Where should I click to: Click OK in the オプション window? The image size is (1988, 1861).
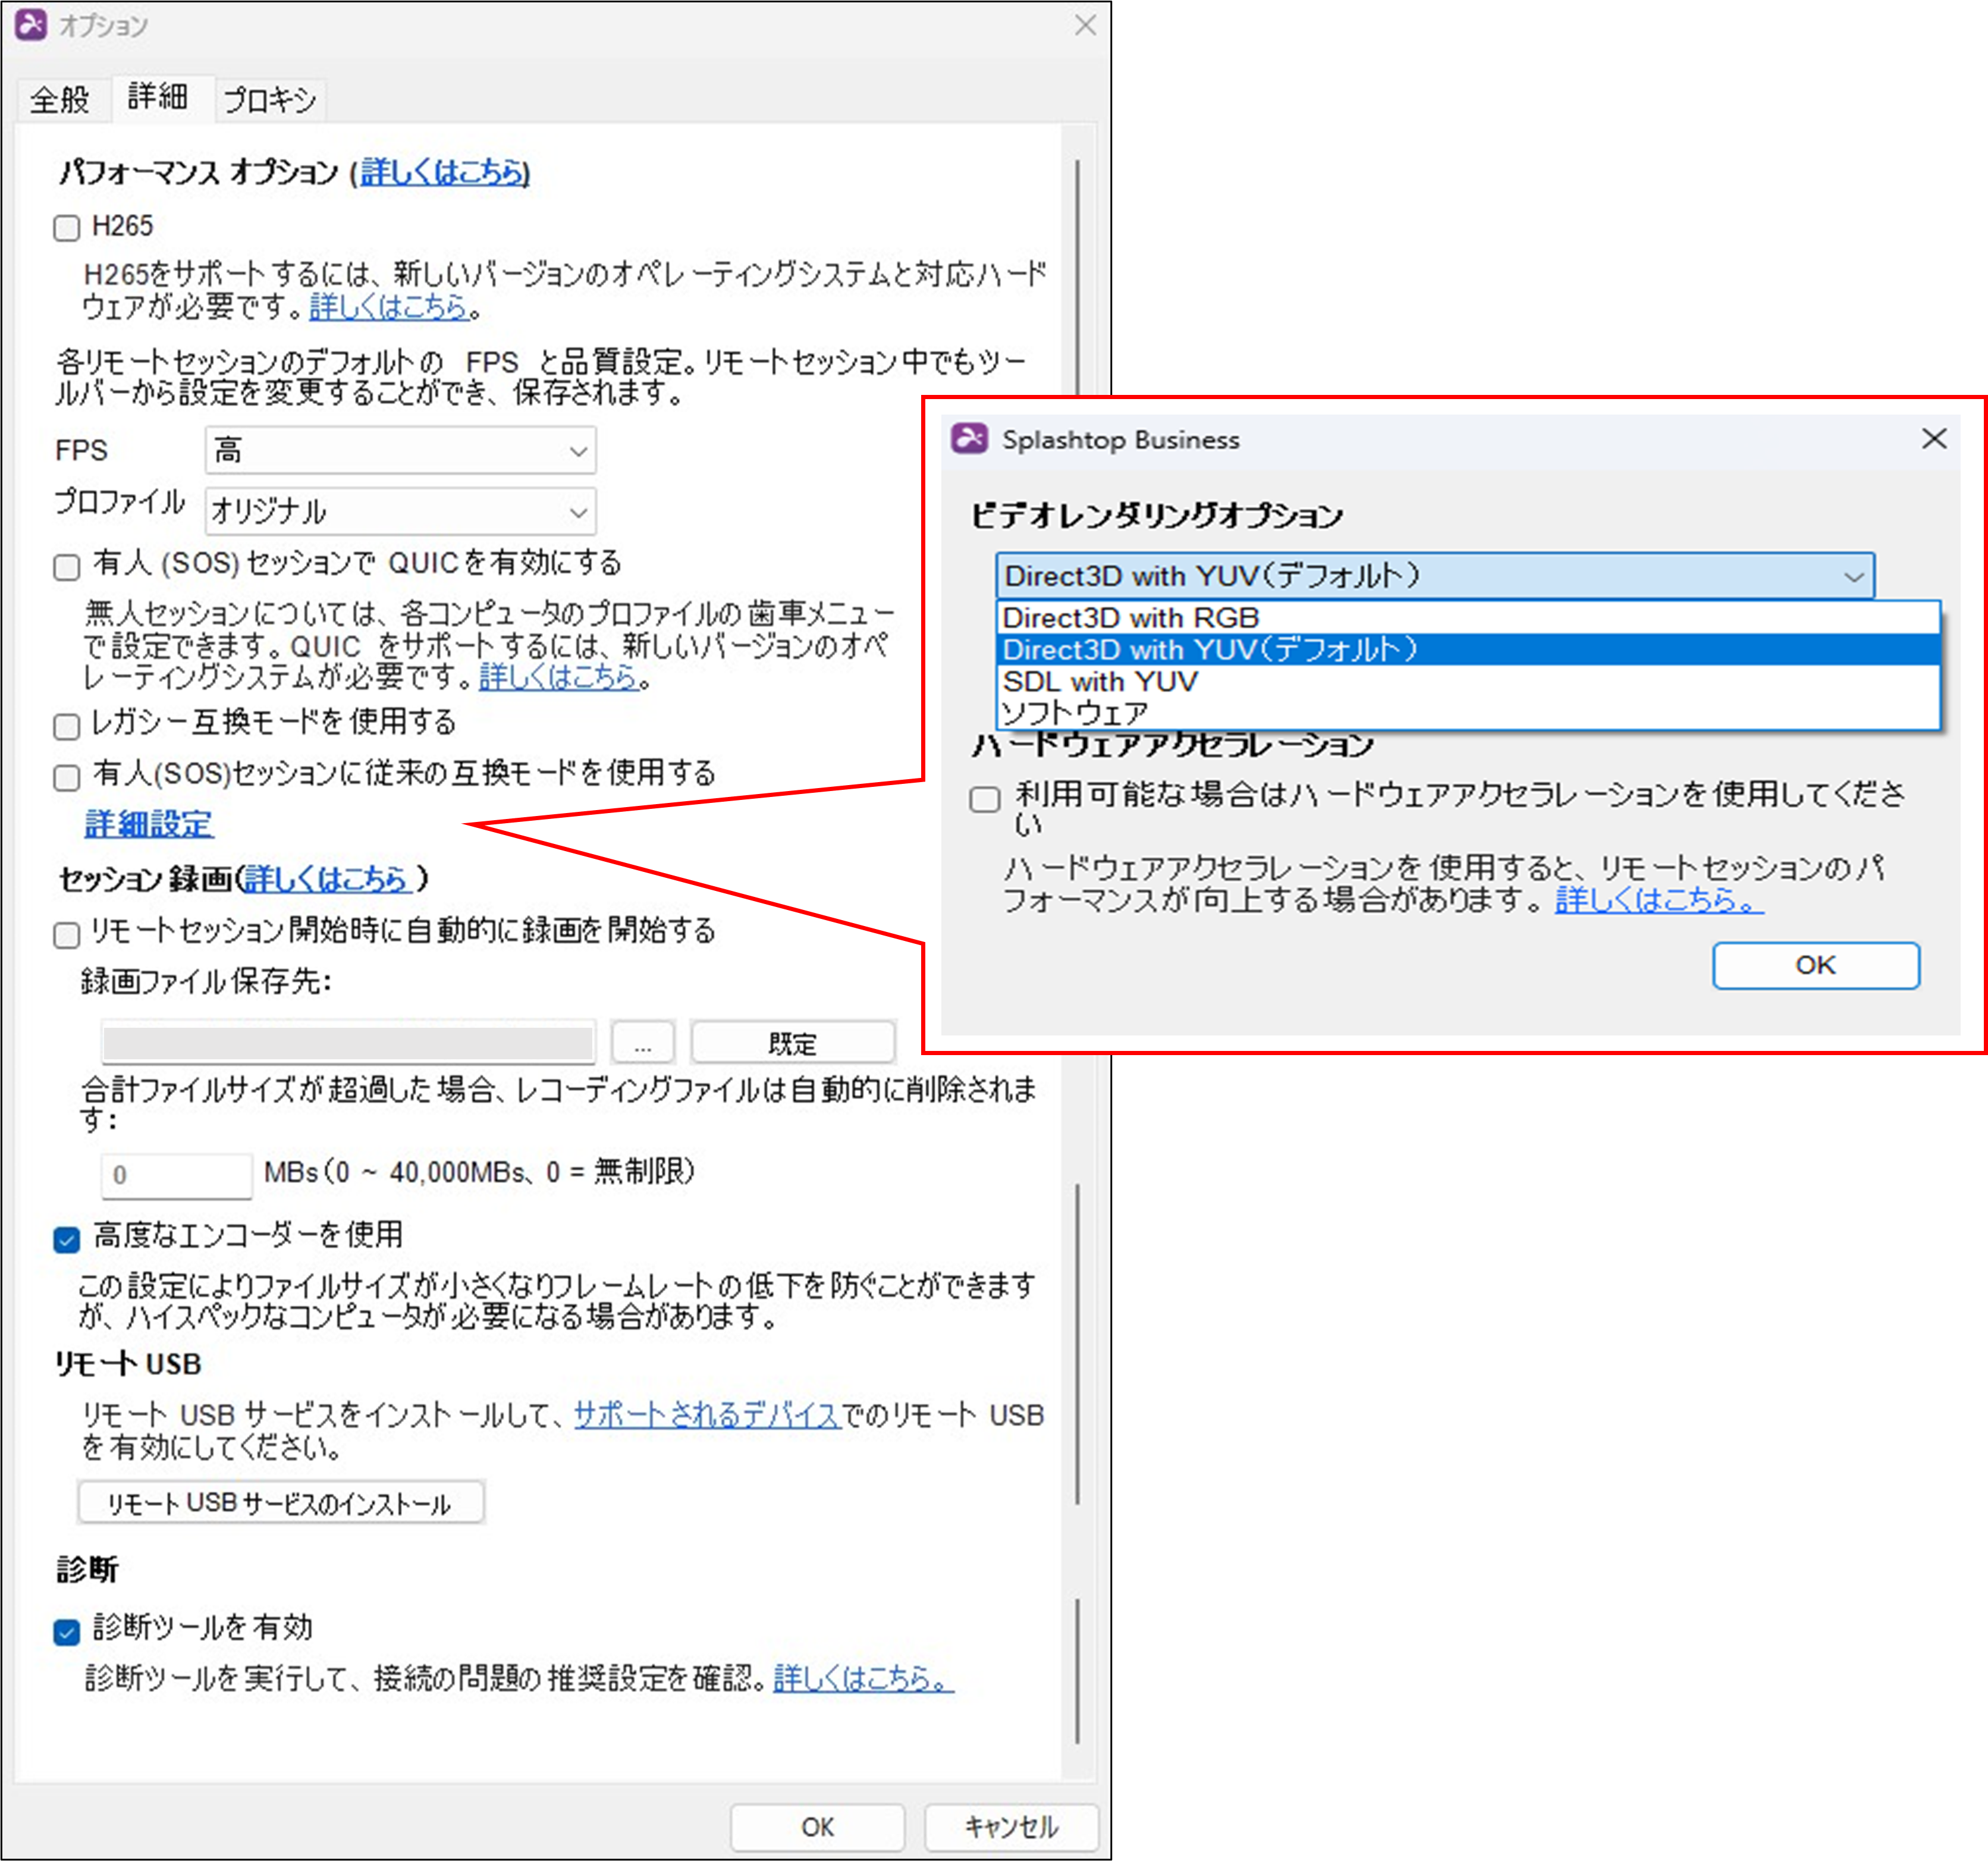(817, 1827)
